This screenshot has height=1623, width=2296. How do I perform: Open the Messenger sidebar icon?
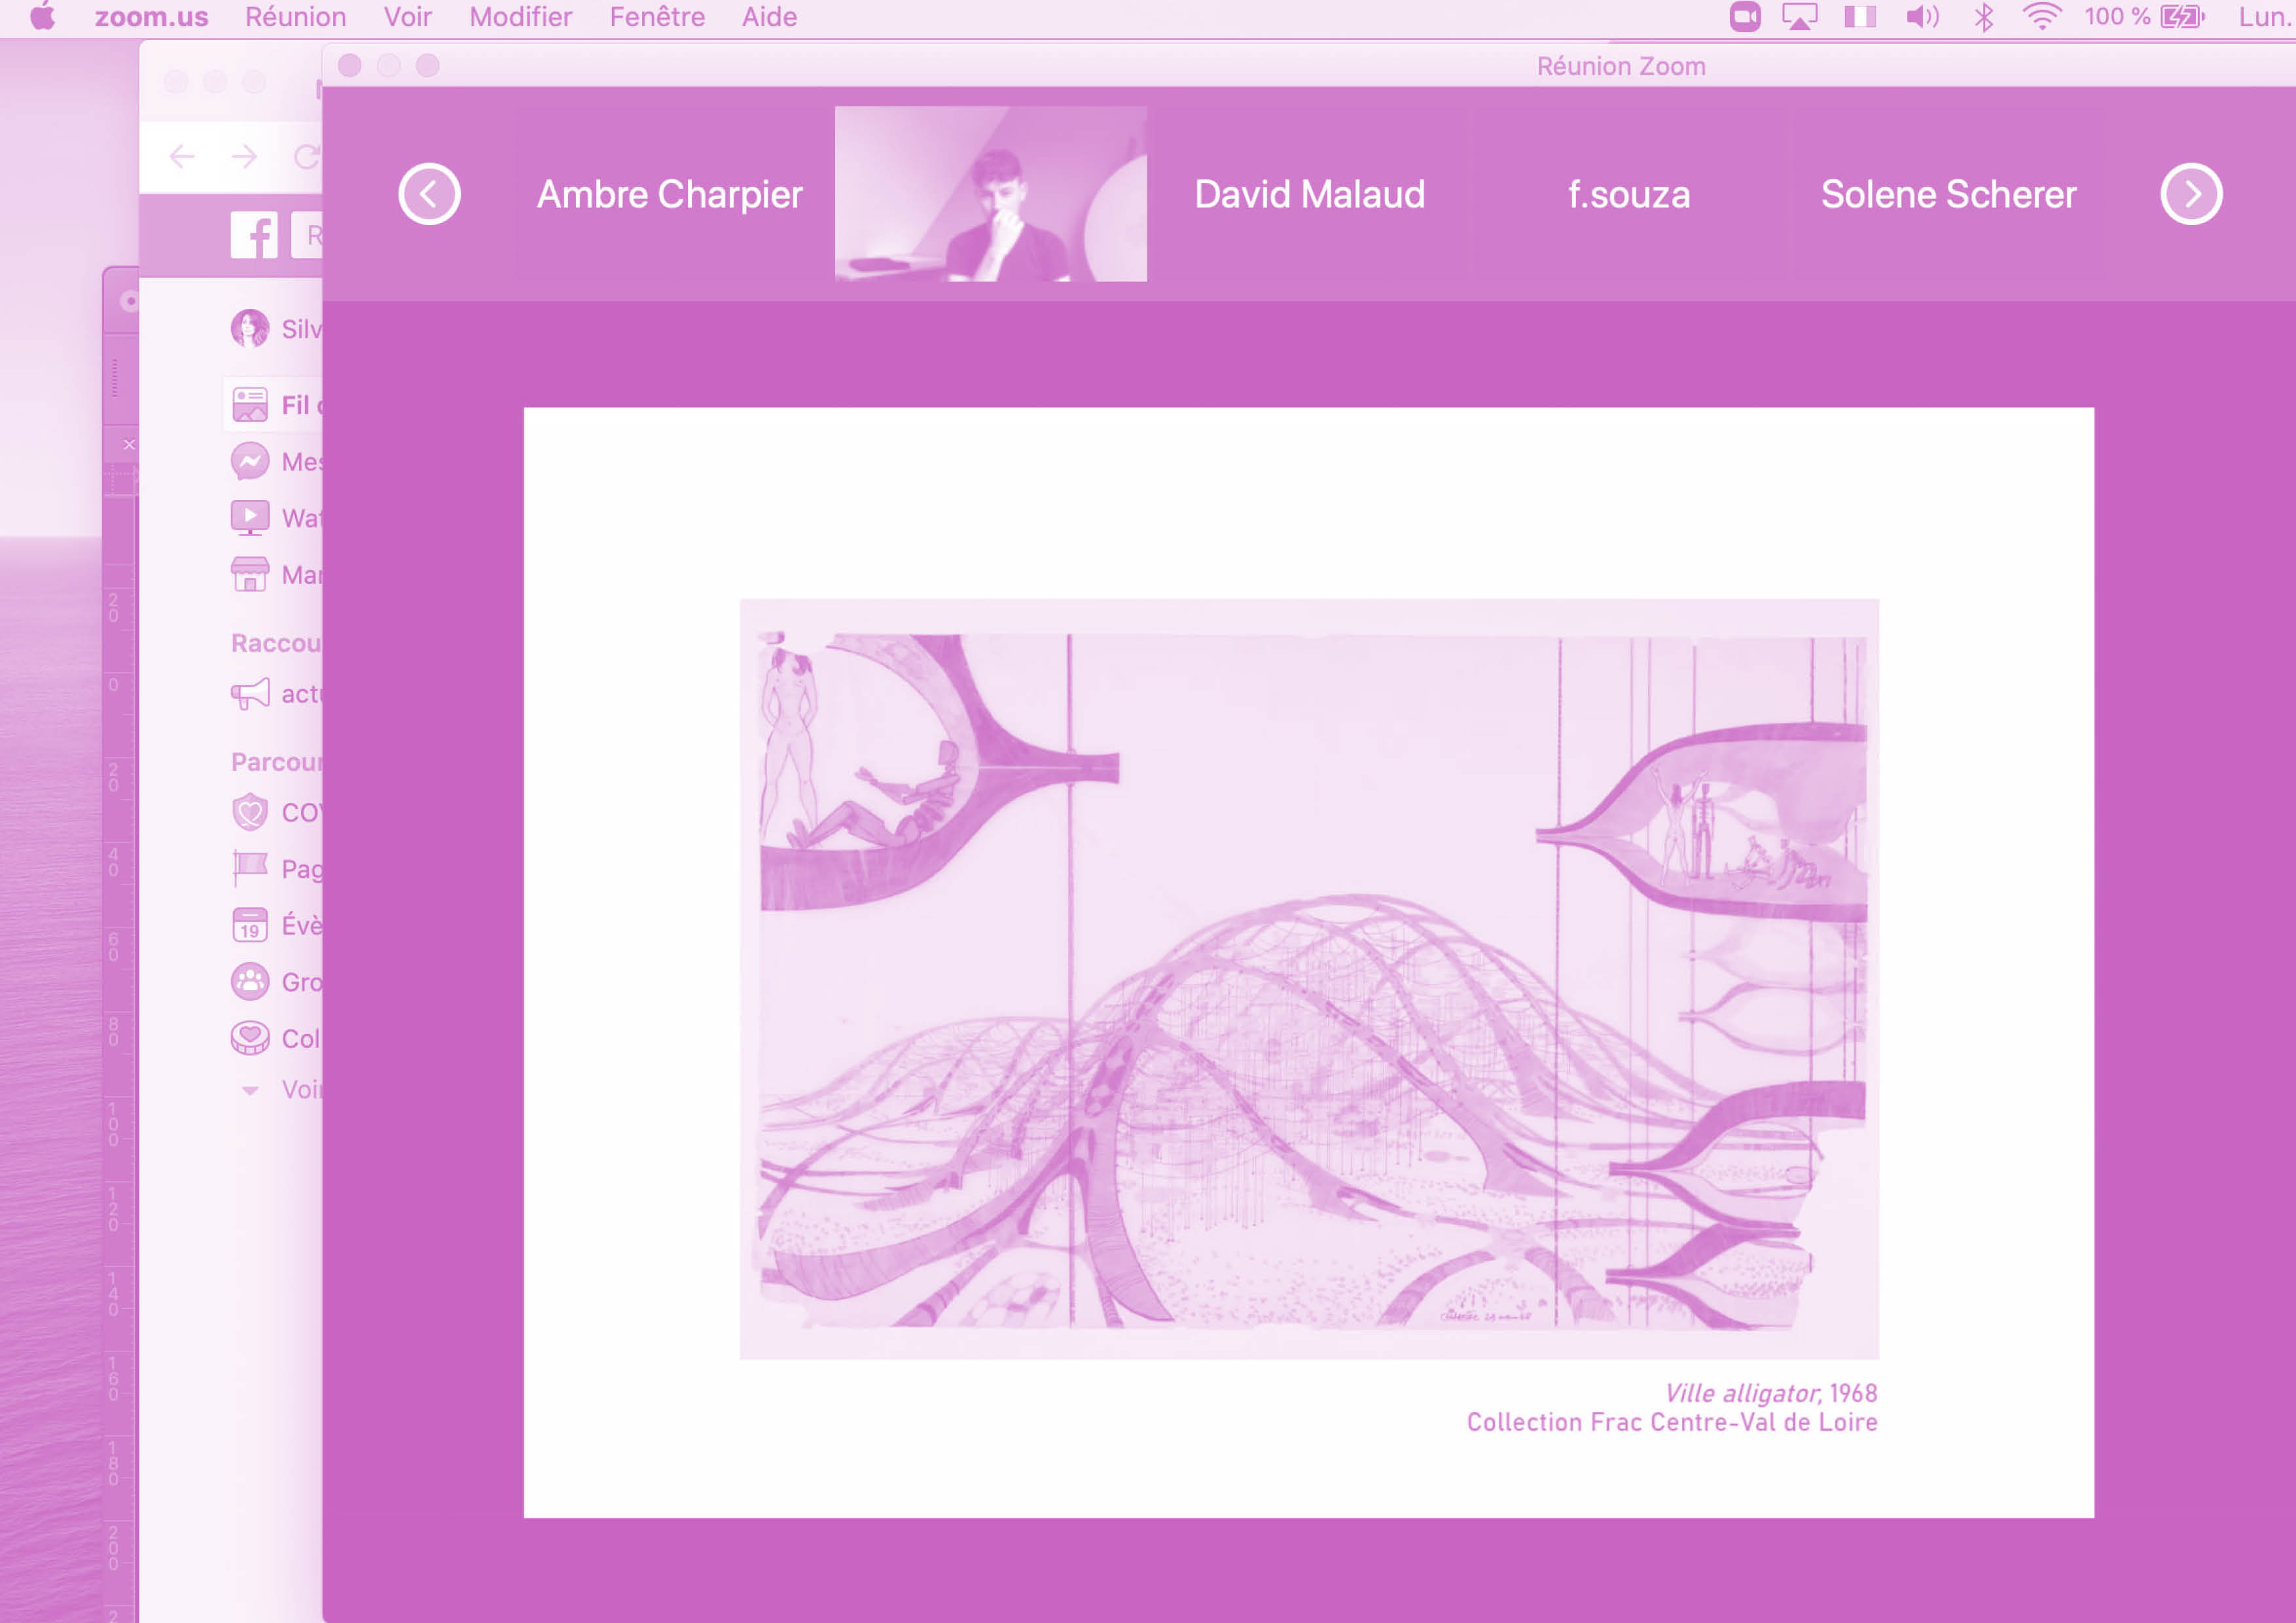[x=250, y=461]
